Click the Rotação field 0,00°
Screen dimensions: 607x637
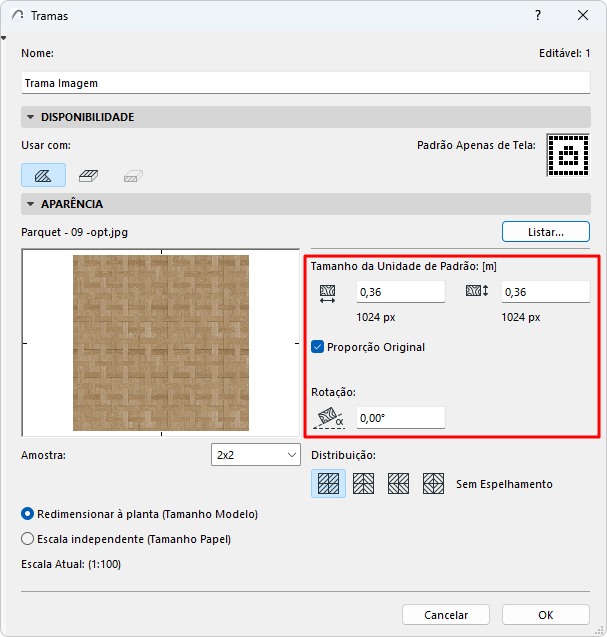point(401,418)
